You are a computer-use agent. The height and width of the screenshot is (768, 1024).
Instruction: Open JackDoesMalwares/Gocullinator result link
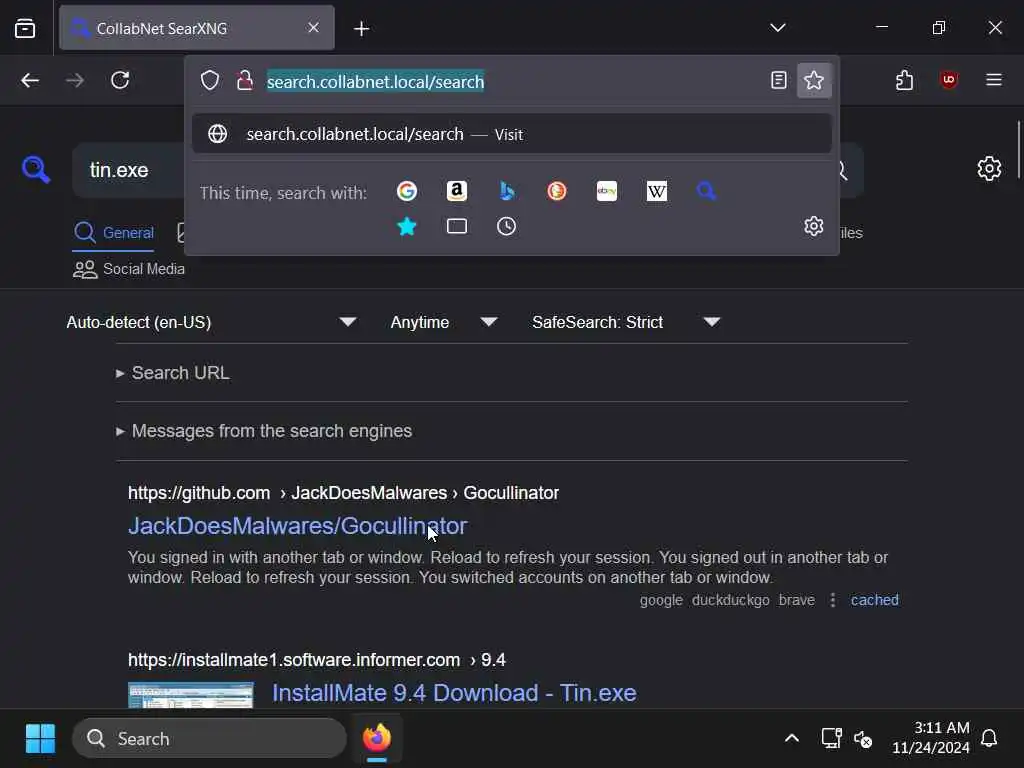(x=298, y=526)
